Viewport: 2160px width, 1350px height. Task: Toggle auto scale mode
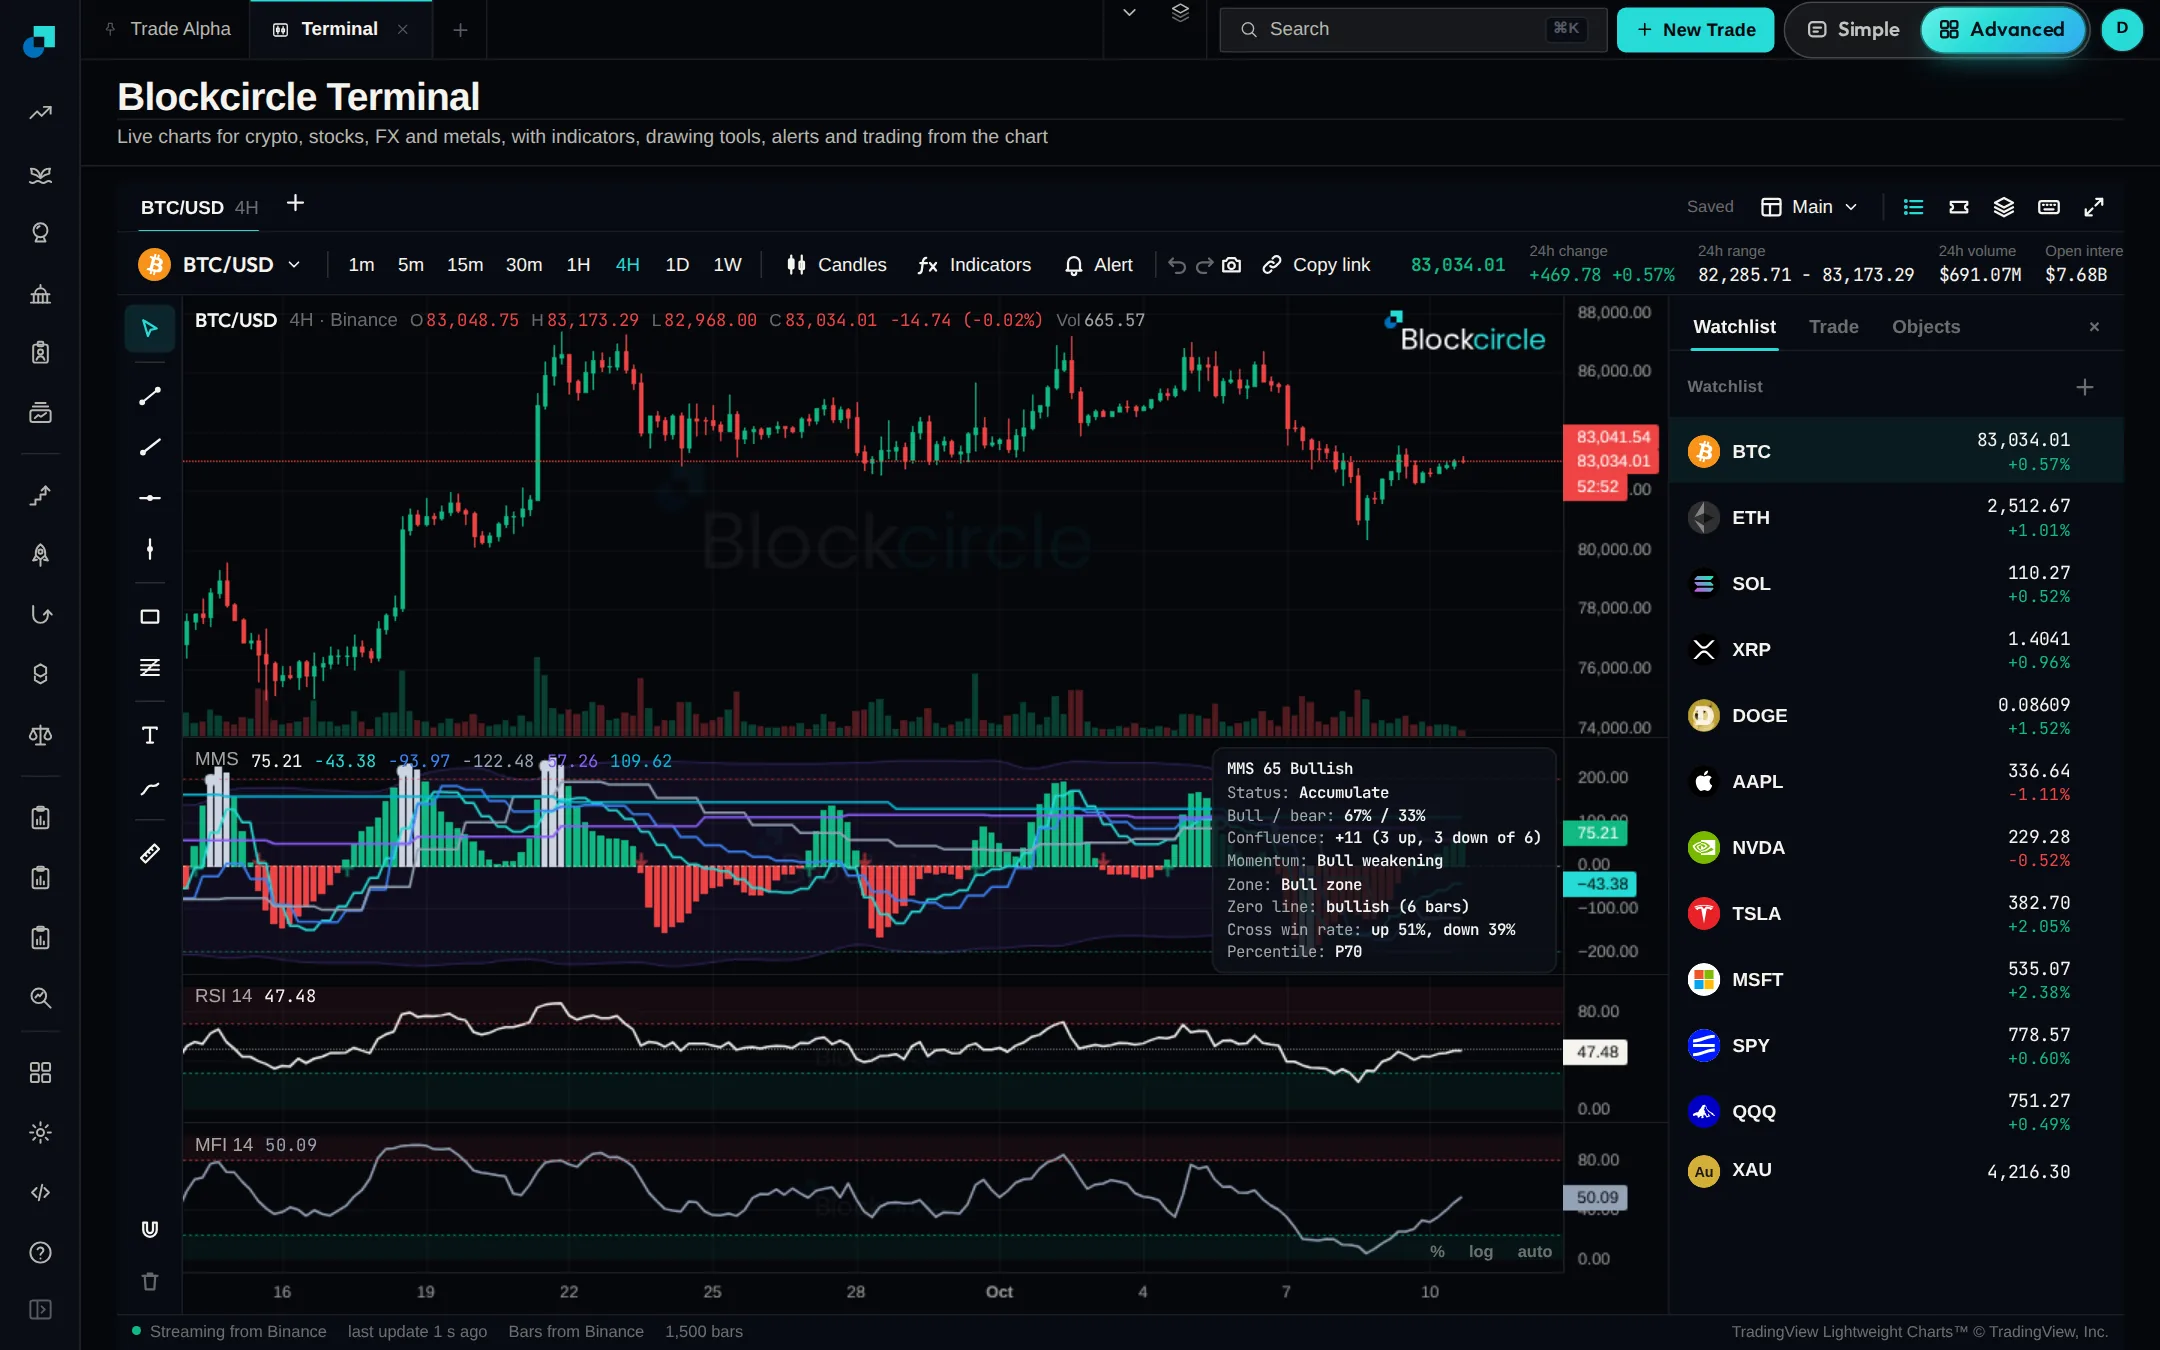coord(1535,1252)
